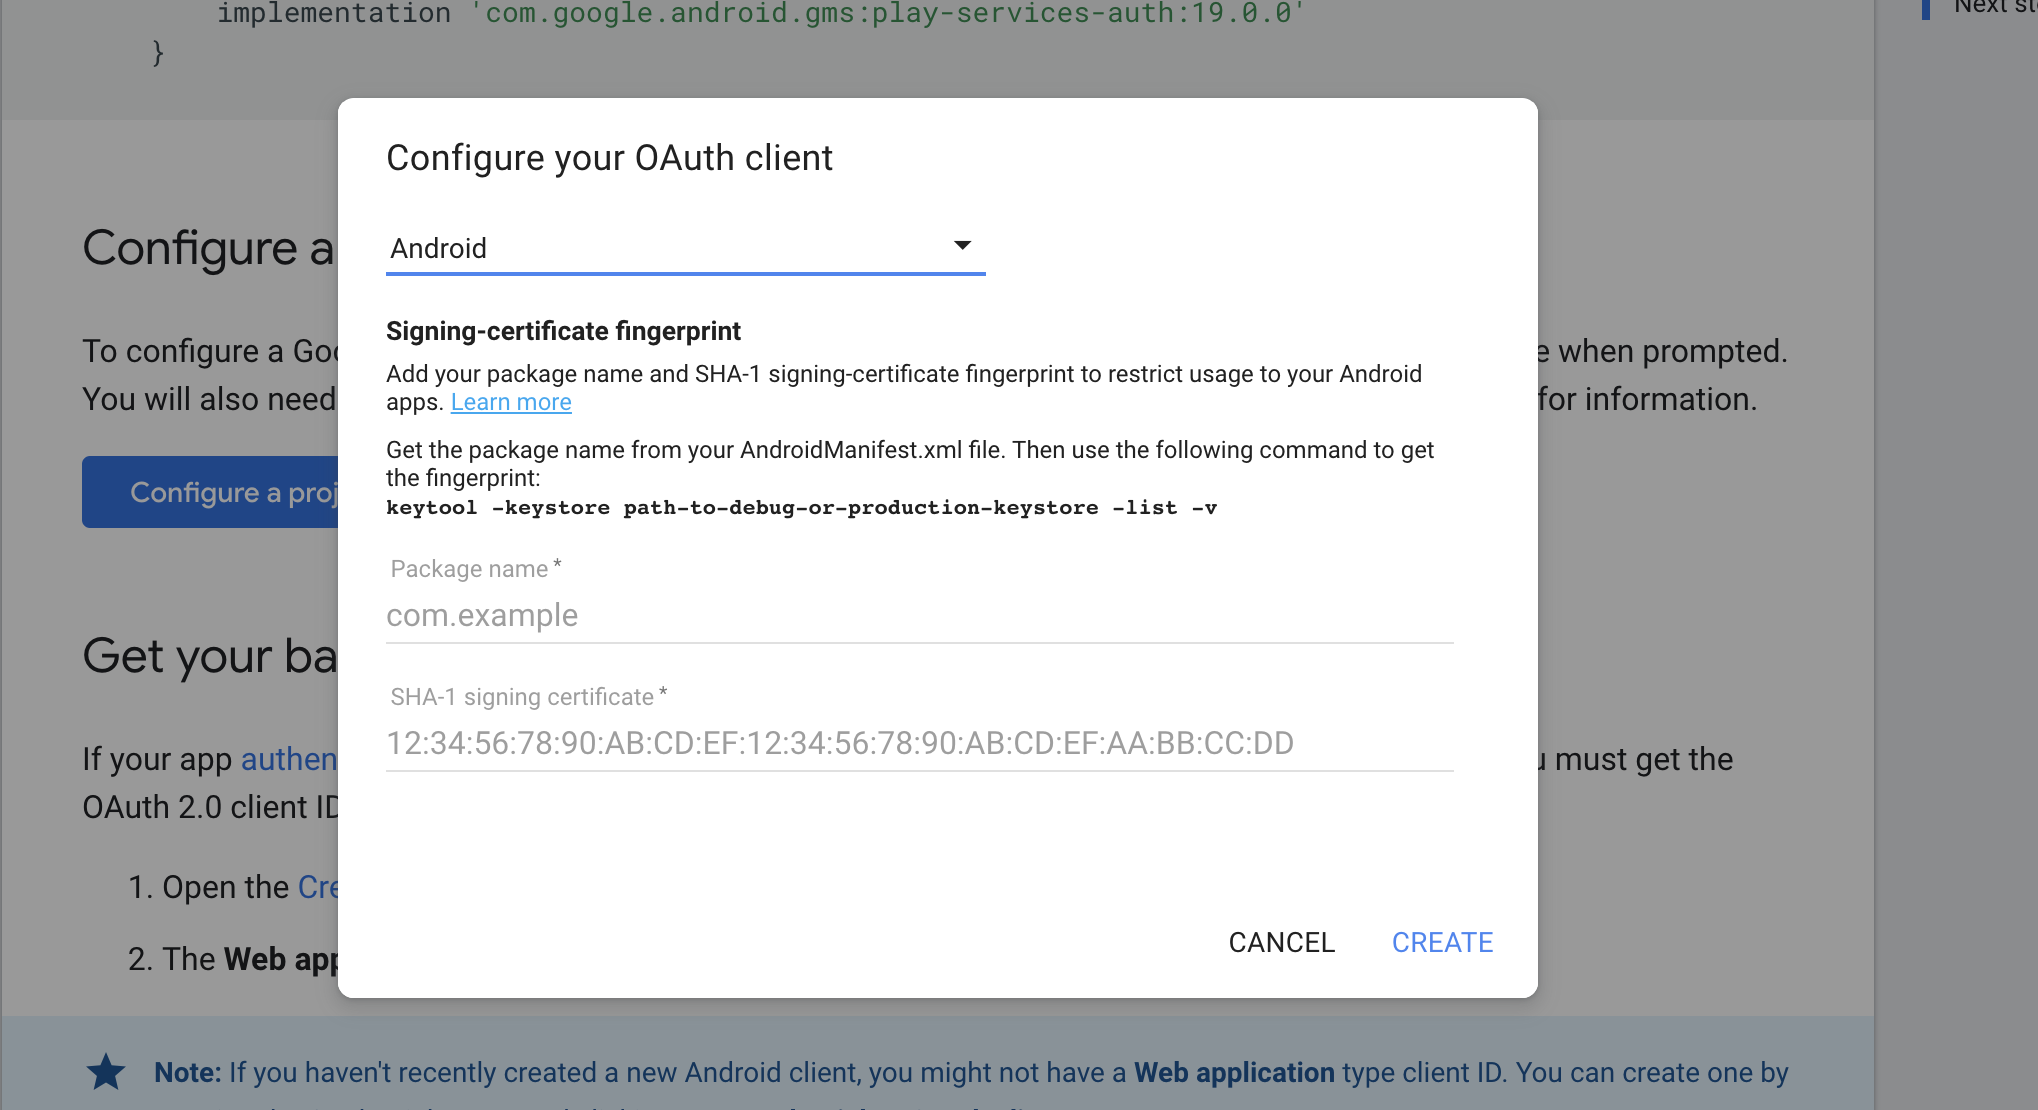Click the dropdown arrow beside Android
The image size is (2038, 1110).
(962, 246)
